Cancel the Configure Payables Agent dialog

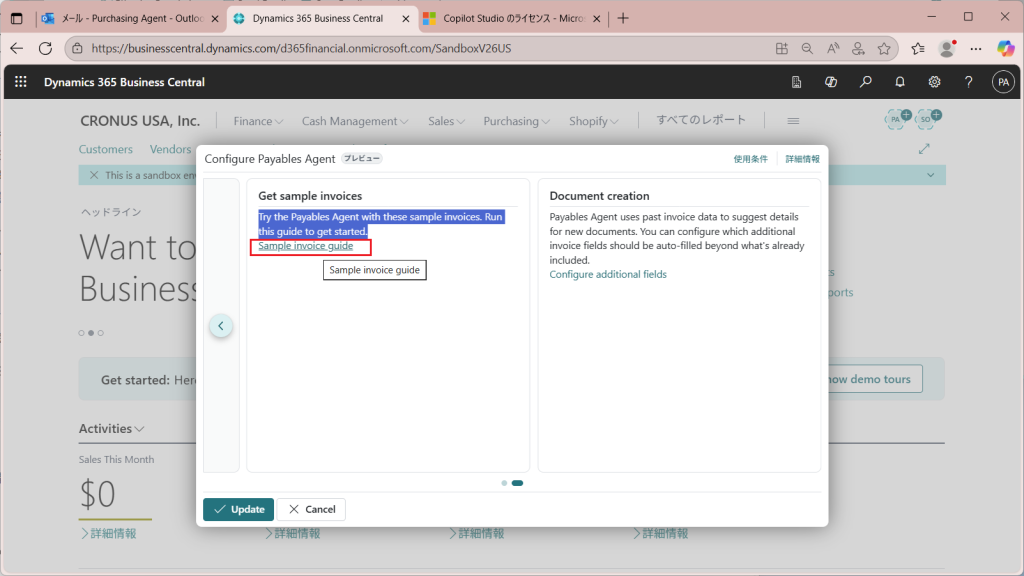[312, 509]
